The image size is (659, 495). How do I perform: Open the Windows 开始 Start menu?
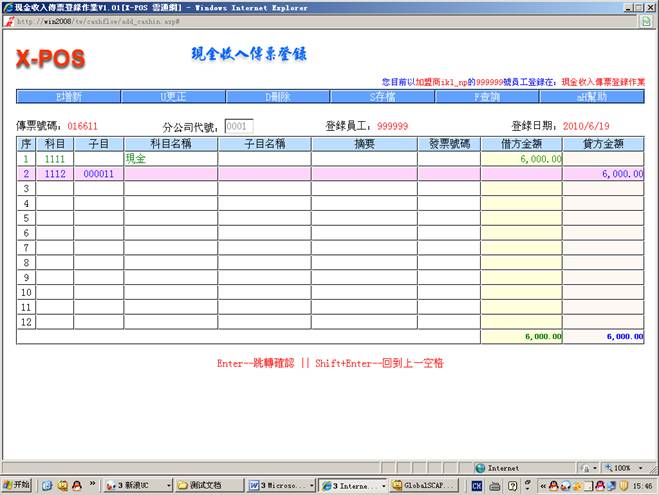pos(18,485)
